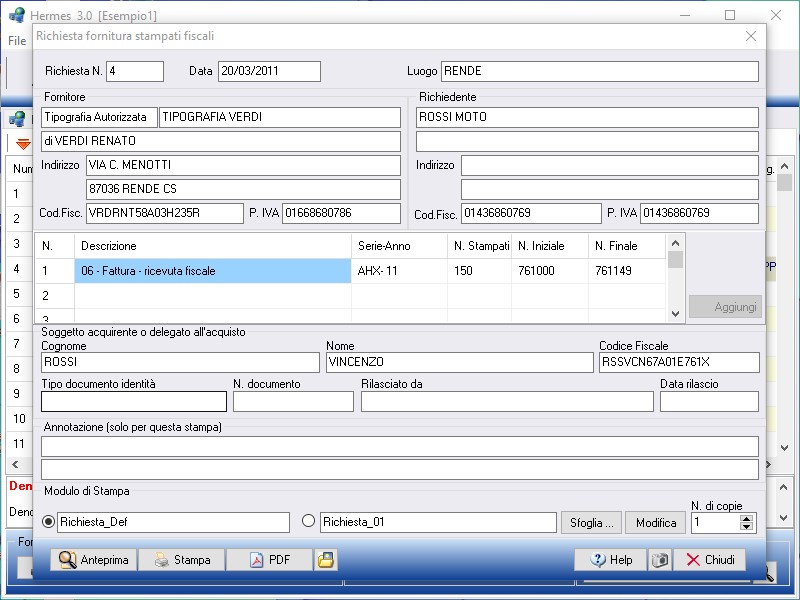Edit Richiedente Cod.Fisc. 01436860769 field

pyautogui.click(x=531, y=213)
